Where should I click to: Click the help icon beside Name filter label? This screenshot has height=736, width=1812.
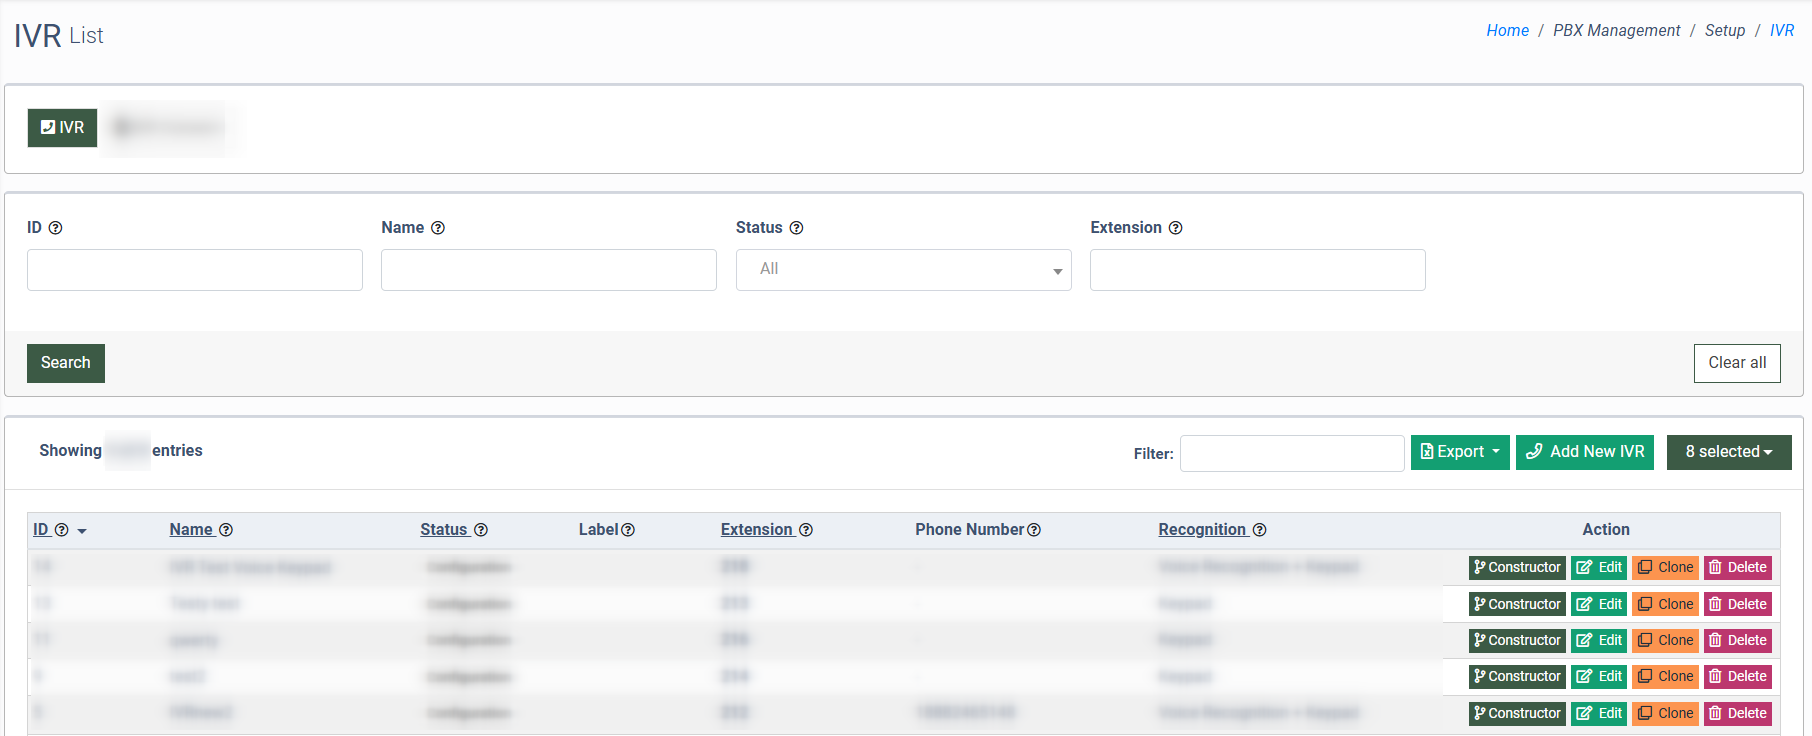tap(438, 228)
